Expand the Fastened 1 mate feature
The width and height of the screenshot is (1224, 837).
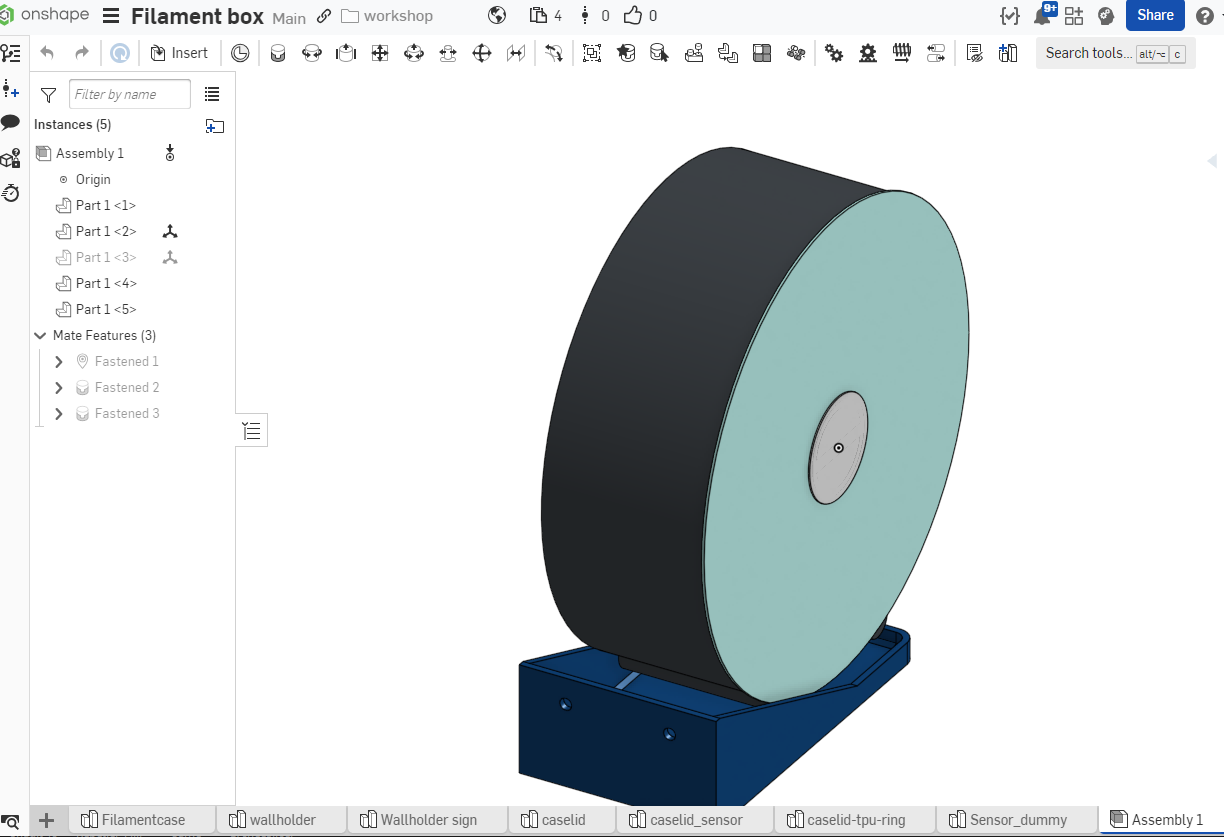pos(58,361)
